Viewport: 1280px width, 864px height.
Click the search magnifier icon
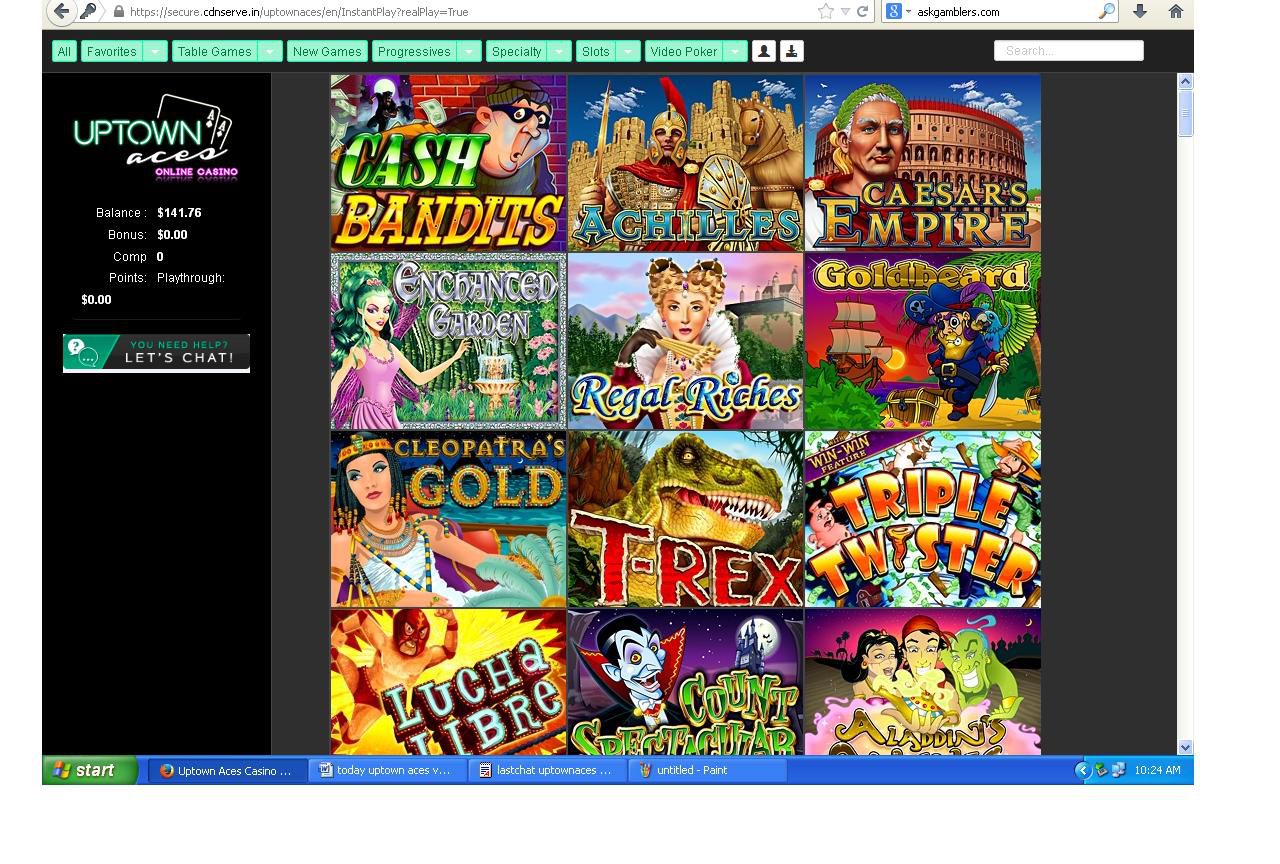coord(1106,12)
